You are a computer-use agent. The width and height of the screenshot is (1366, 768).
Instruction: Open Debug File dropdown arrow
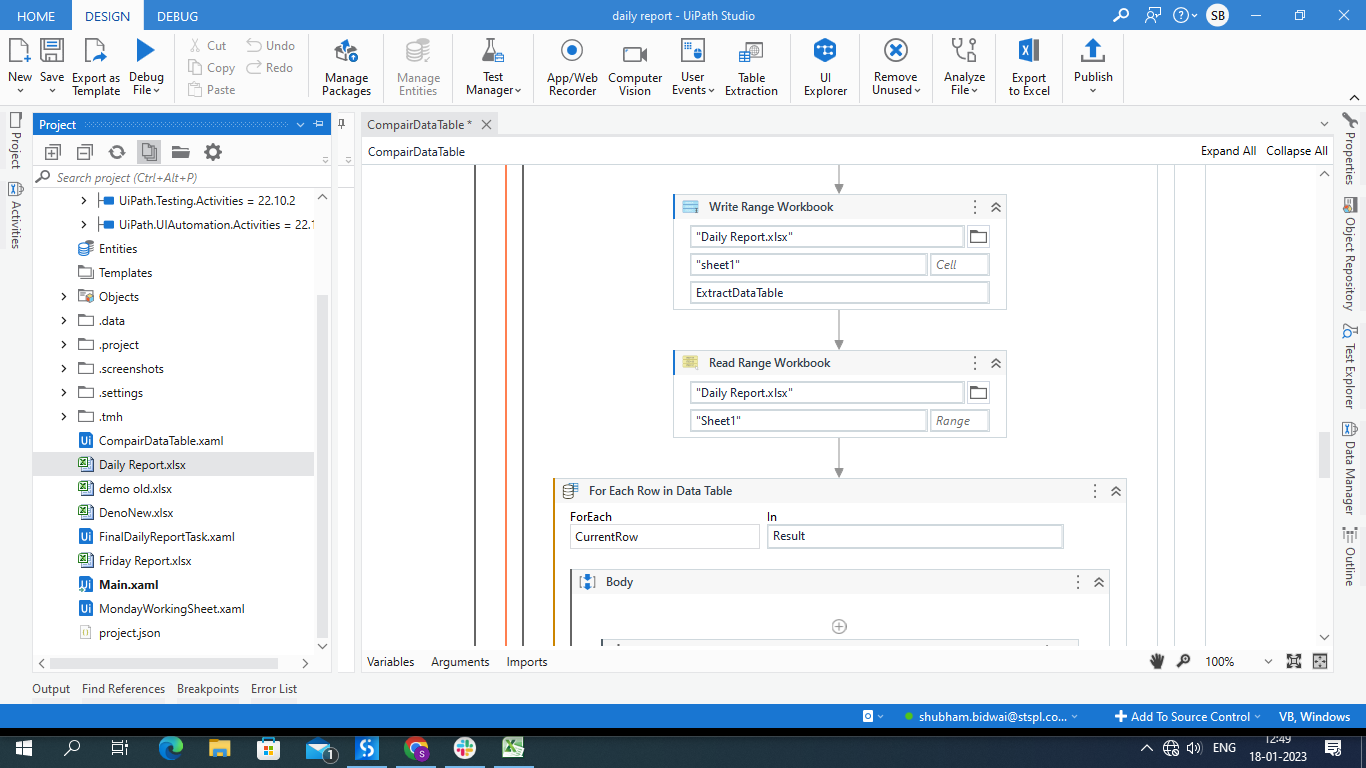click(156, 90)
